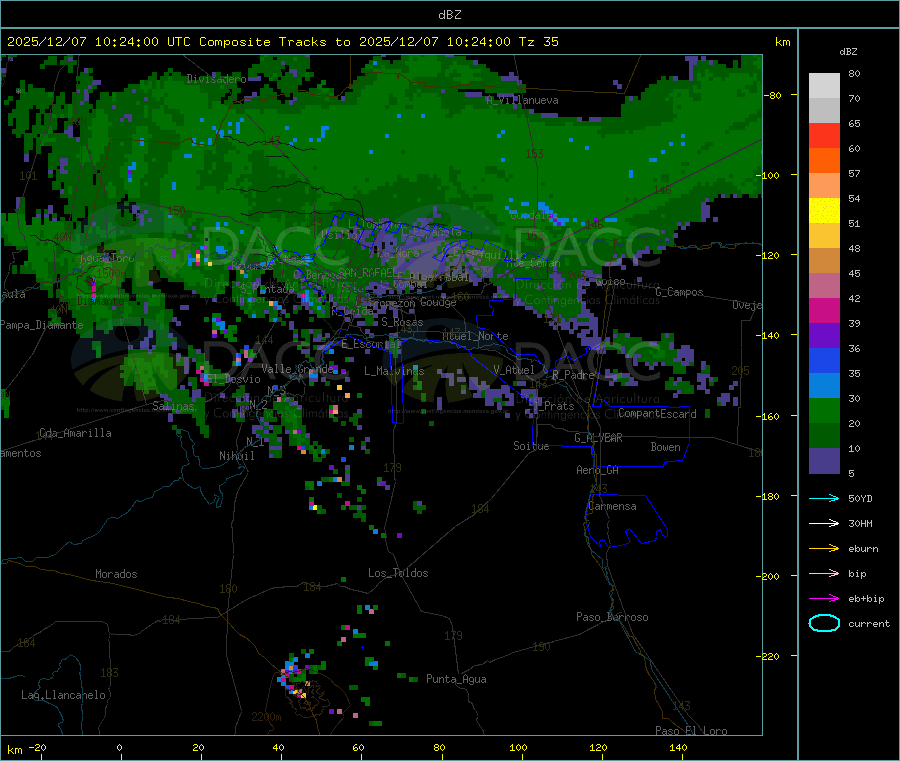This screenshot has width=900, height=761.
Task: Click the 'Los_Toldos' map label
Action: [x=398, y=573]
